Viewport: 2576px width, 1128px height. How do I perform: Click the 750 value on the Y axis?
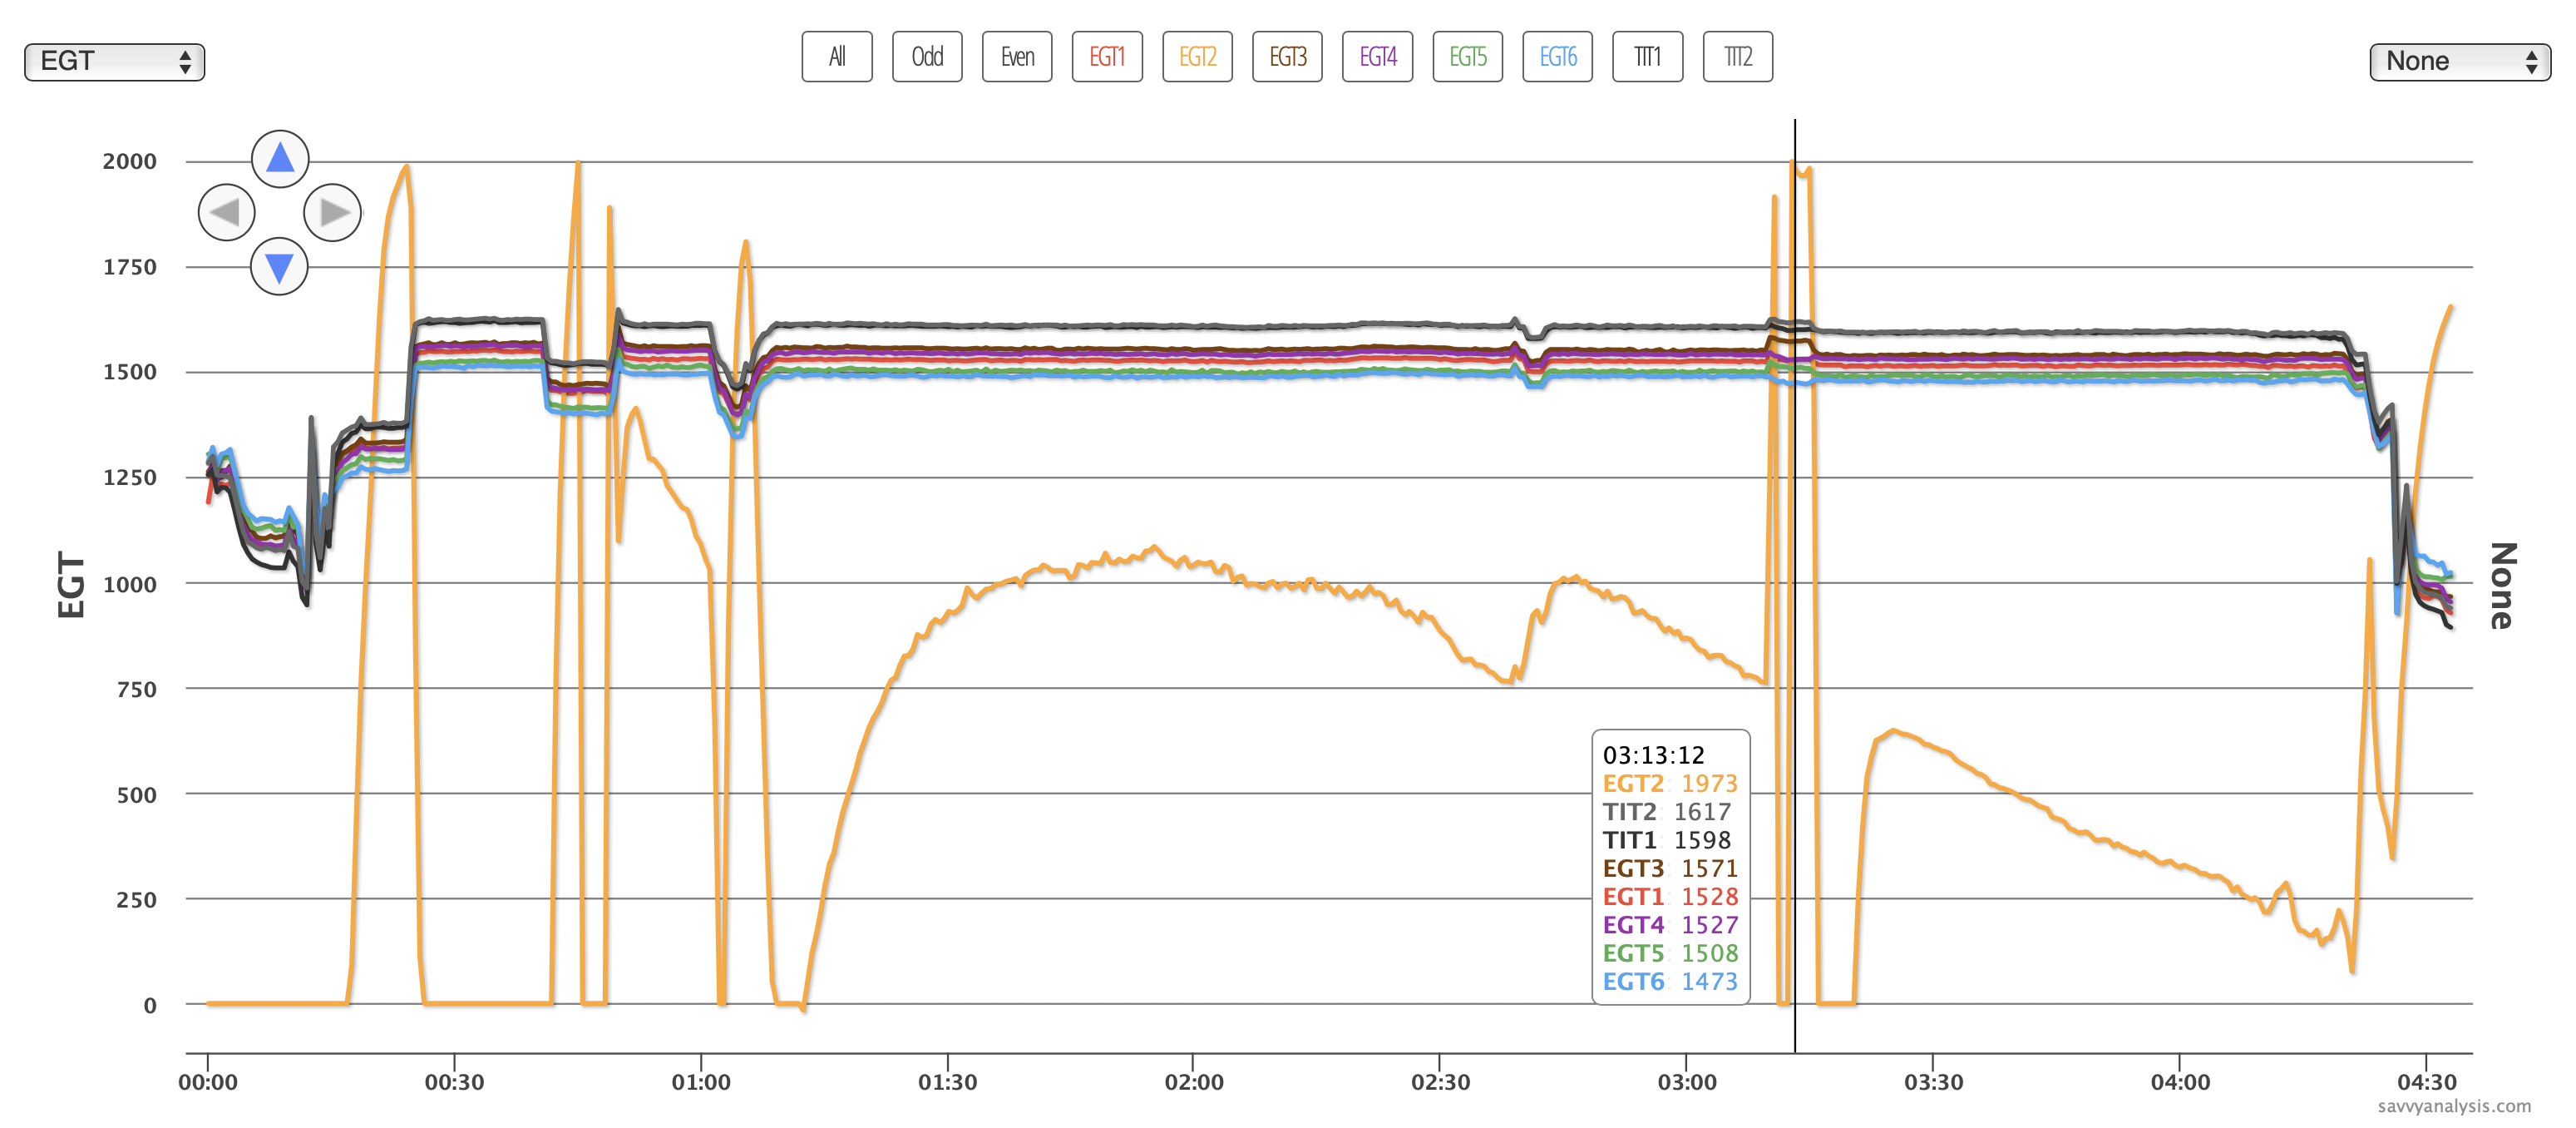(137, 689)
